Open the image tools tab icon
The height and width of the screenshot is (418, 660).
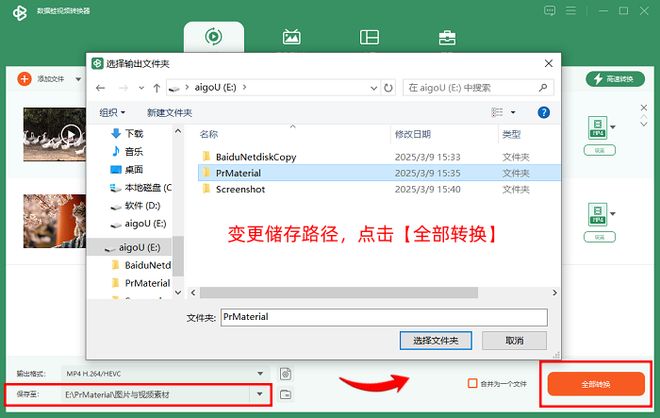click(291, 37)
